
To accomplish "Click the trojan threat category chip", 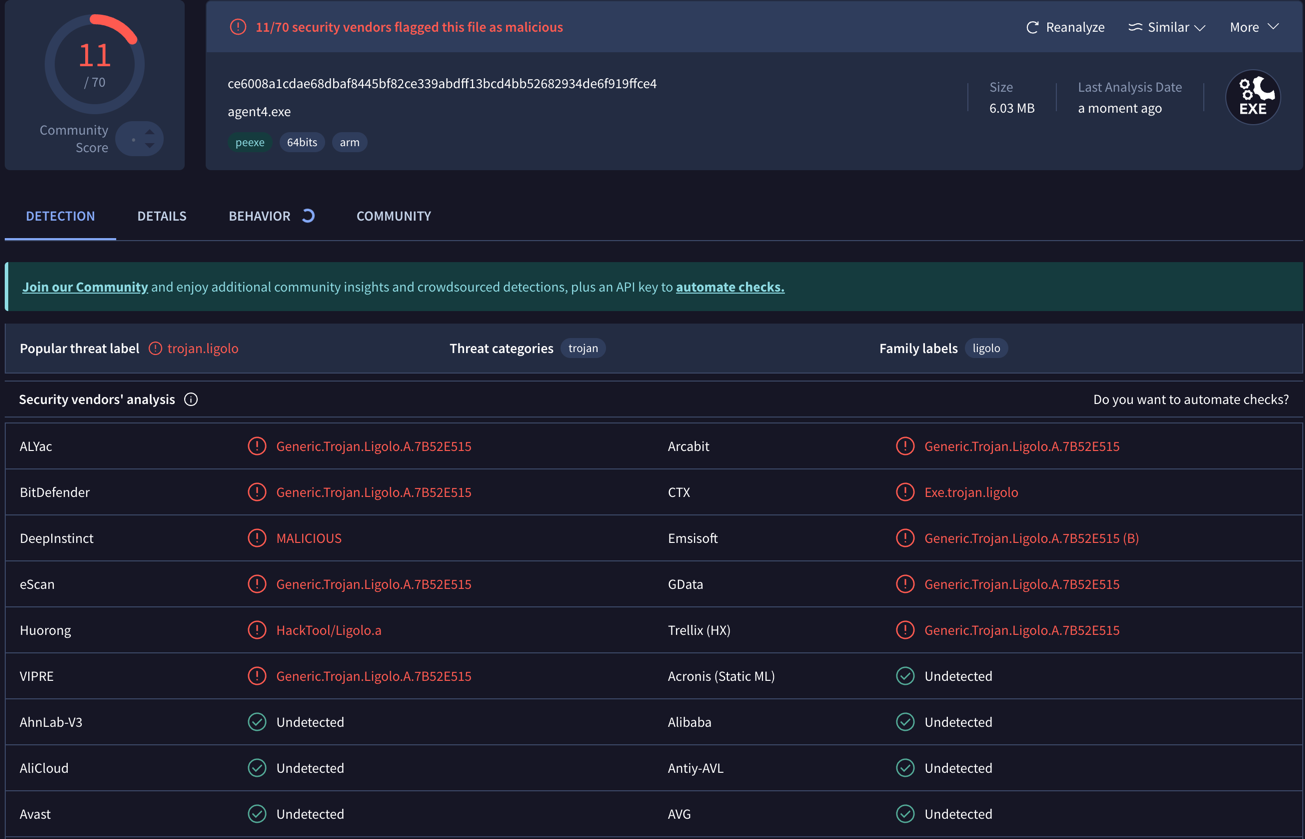I will pyautogui.click(x=583, y=348).
